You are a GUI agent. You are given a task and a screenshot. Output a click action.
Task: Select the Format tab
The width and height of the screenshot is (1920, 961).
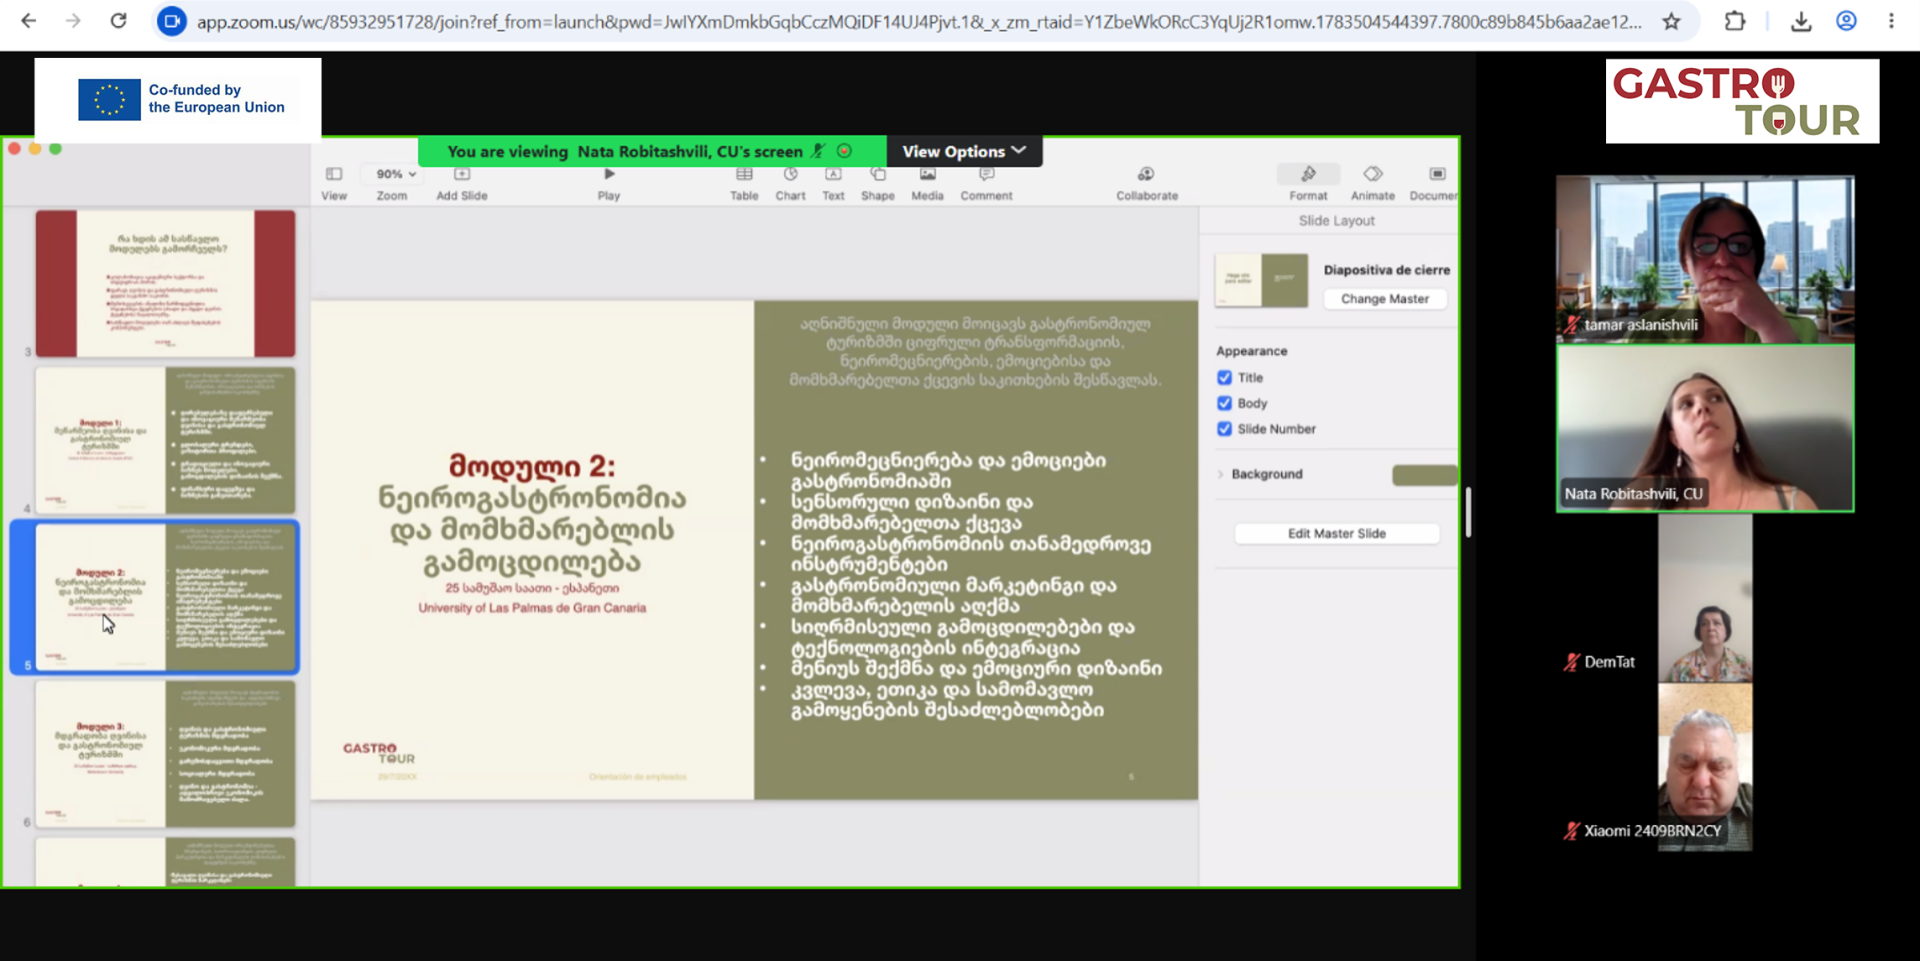tap(1308, 183)
